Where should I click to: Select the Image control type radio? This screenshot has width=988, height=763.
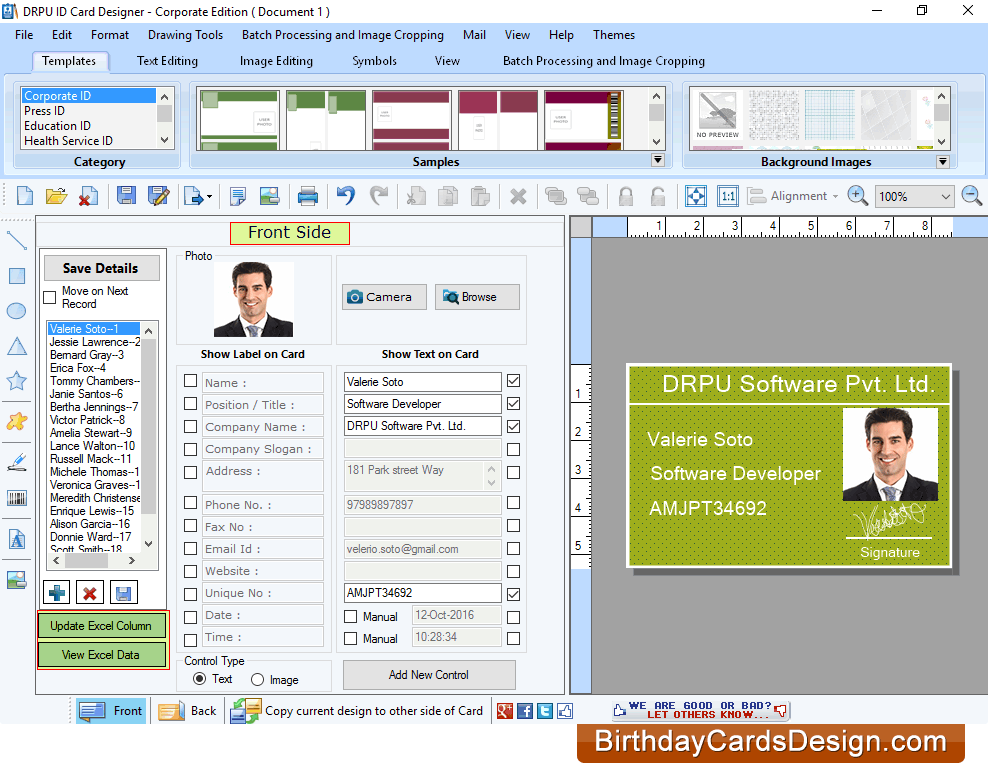pyautogui.click(x=257, y=679)
